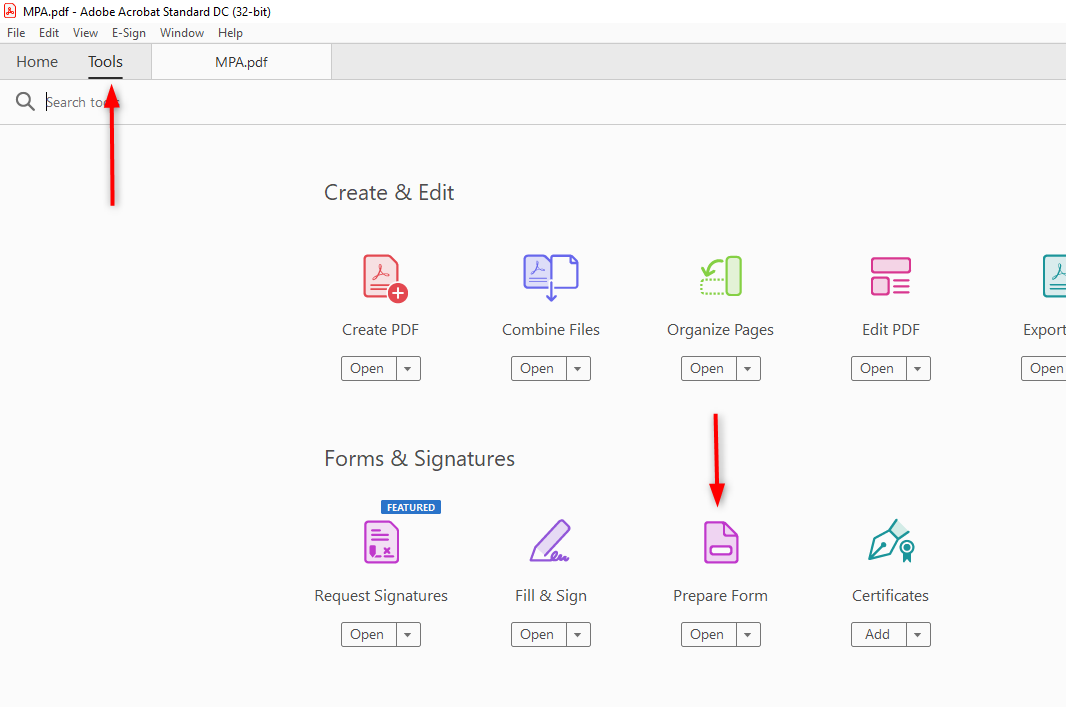Expand the Certificates Add dropdown arrow
The width and height of the screenshot is (1066, 707).
click(x=918, y=634)
